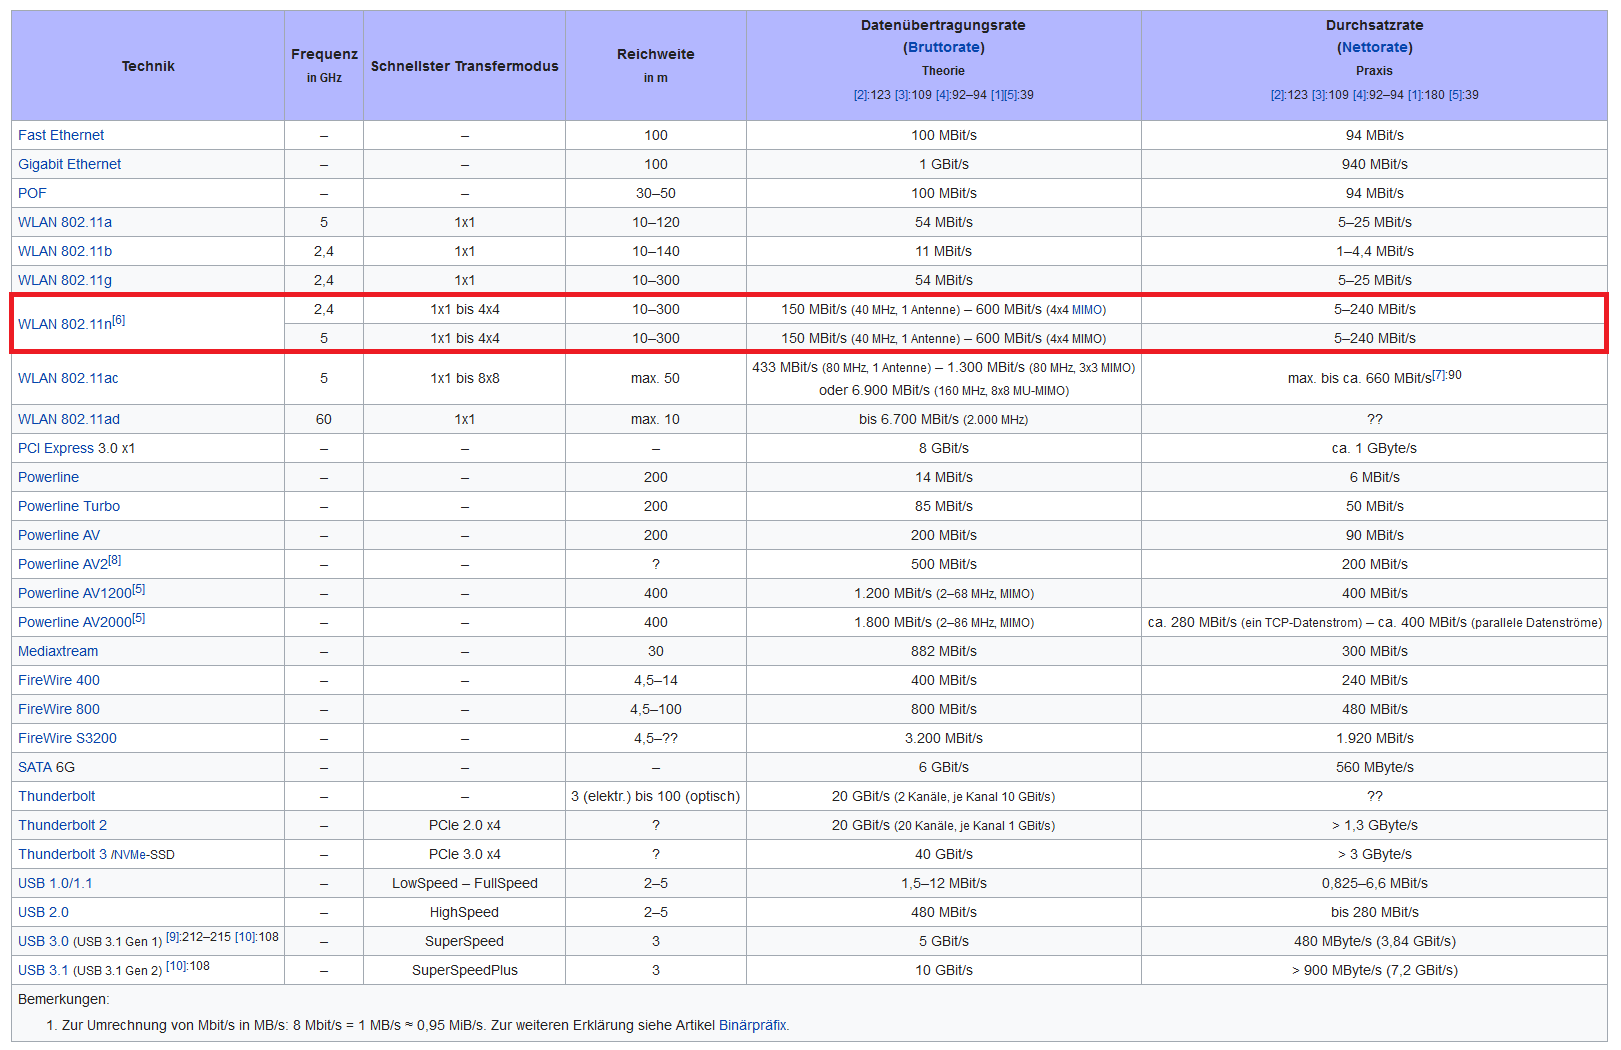Open the WLAN 802.11ac link
1621x1050 pixels.
pos(68,378)
